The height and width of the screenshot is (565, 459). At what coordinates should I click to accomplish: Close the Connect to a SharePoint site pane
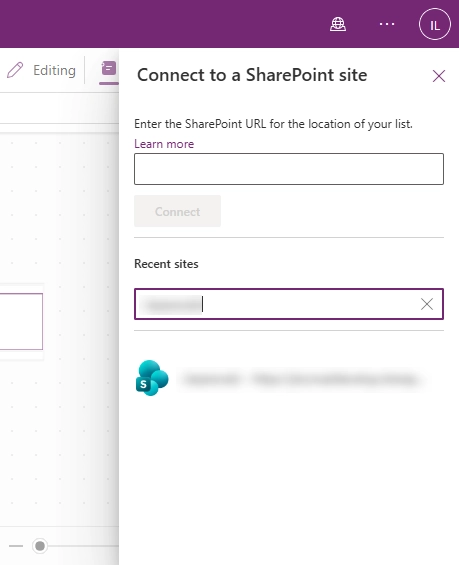pos(438,76)
